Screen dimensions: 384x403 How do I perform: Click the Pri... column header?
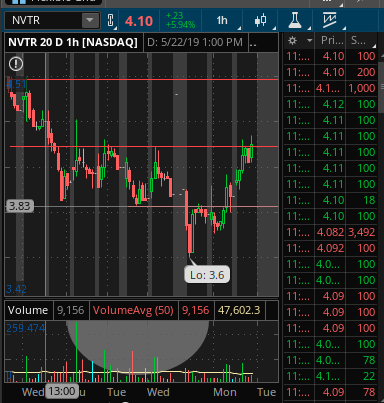332,41
